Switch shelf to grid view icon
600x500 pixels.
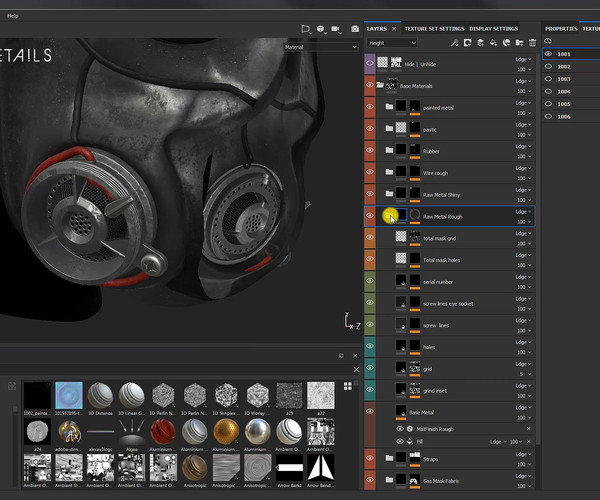(x=347, y=386)
